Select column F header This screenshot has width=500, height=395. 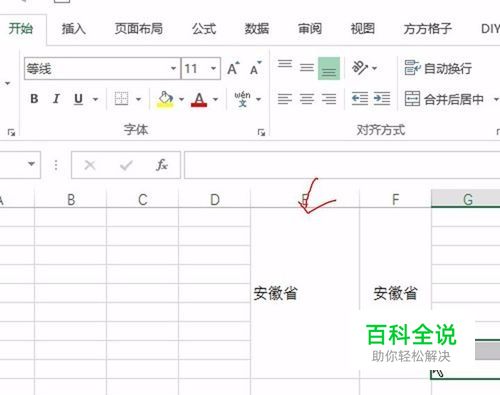pyautogui.click(x=395, y=199)
